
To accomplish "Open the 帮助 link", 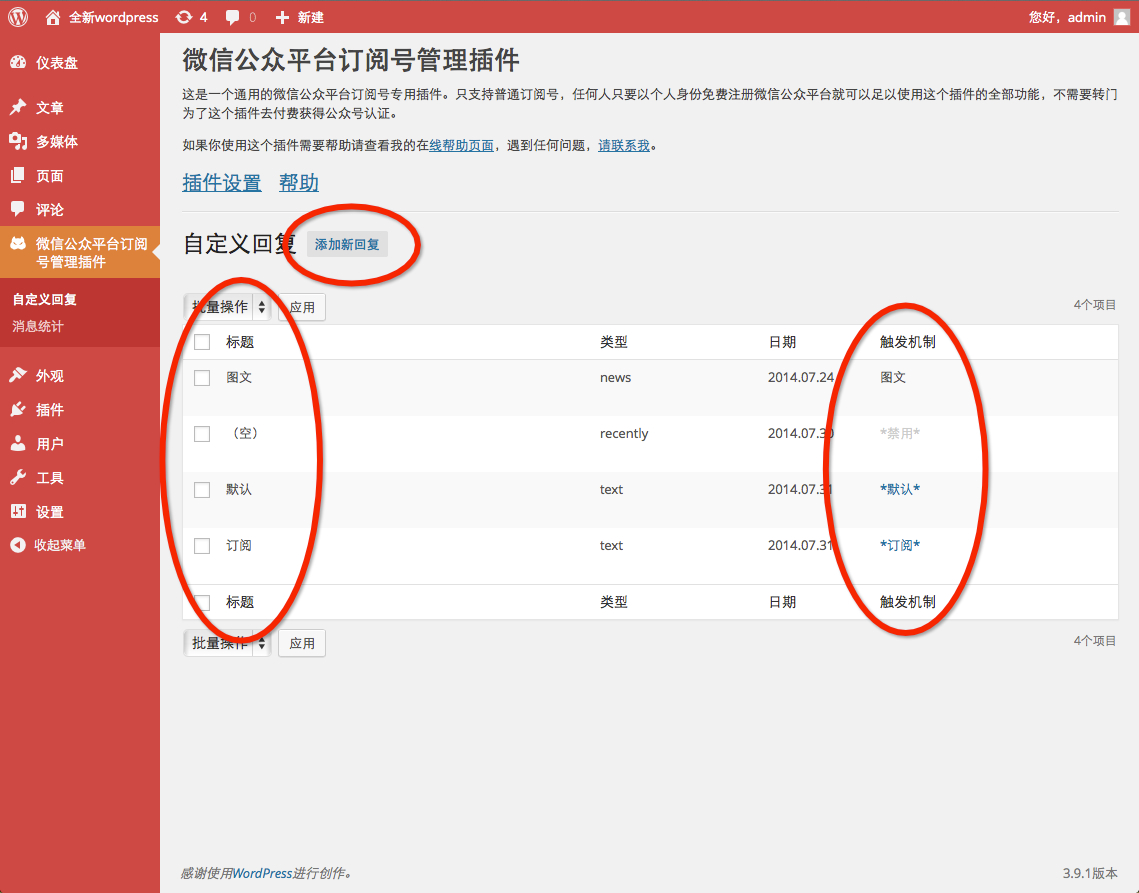I will coord(299,183).
